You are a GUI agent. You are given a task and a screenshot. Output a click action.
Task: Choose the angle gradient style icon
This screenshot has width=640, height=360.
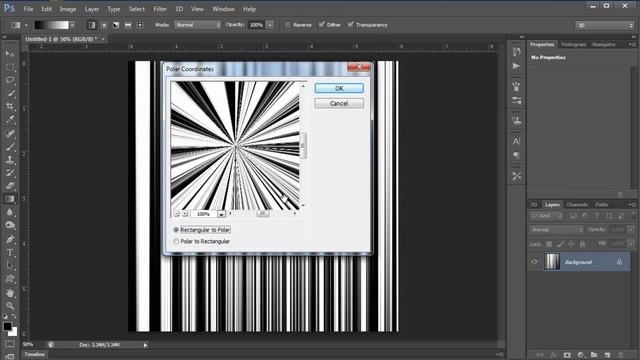pyautogui.click(x=116, y=25)
